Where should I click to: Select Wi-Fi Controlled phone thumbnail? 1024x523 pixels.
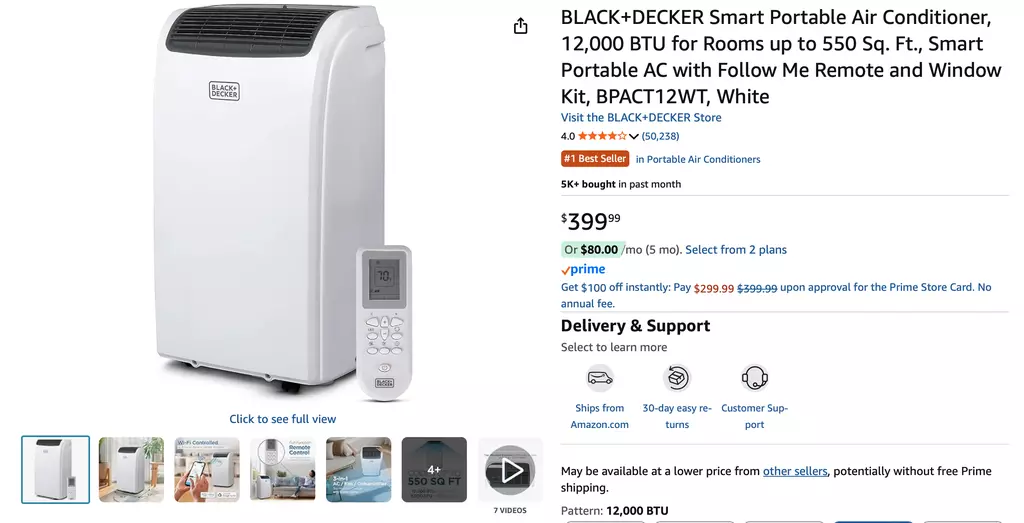(207, 469)
